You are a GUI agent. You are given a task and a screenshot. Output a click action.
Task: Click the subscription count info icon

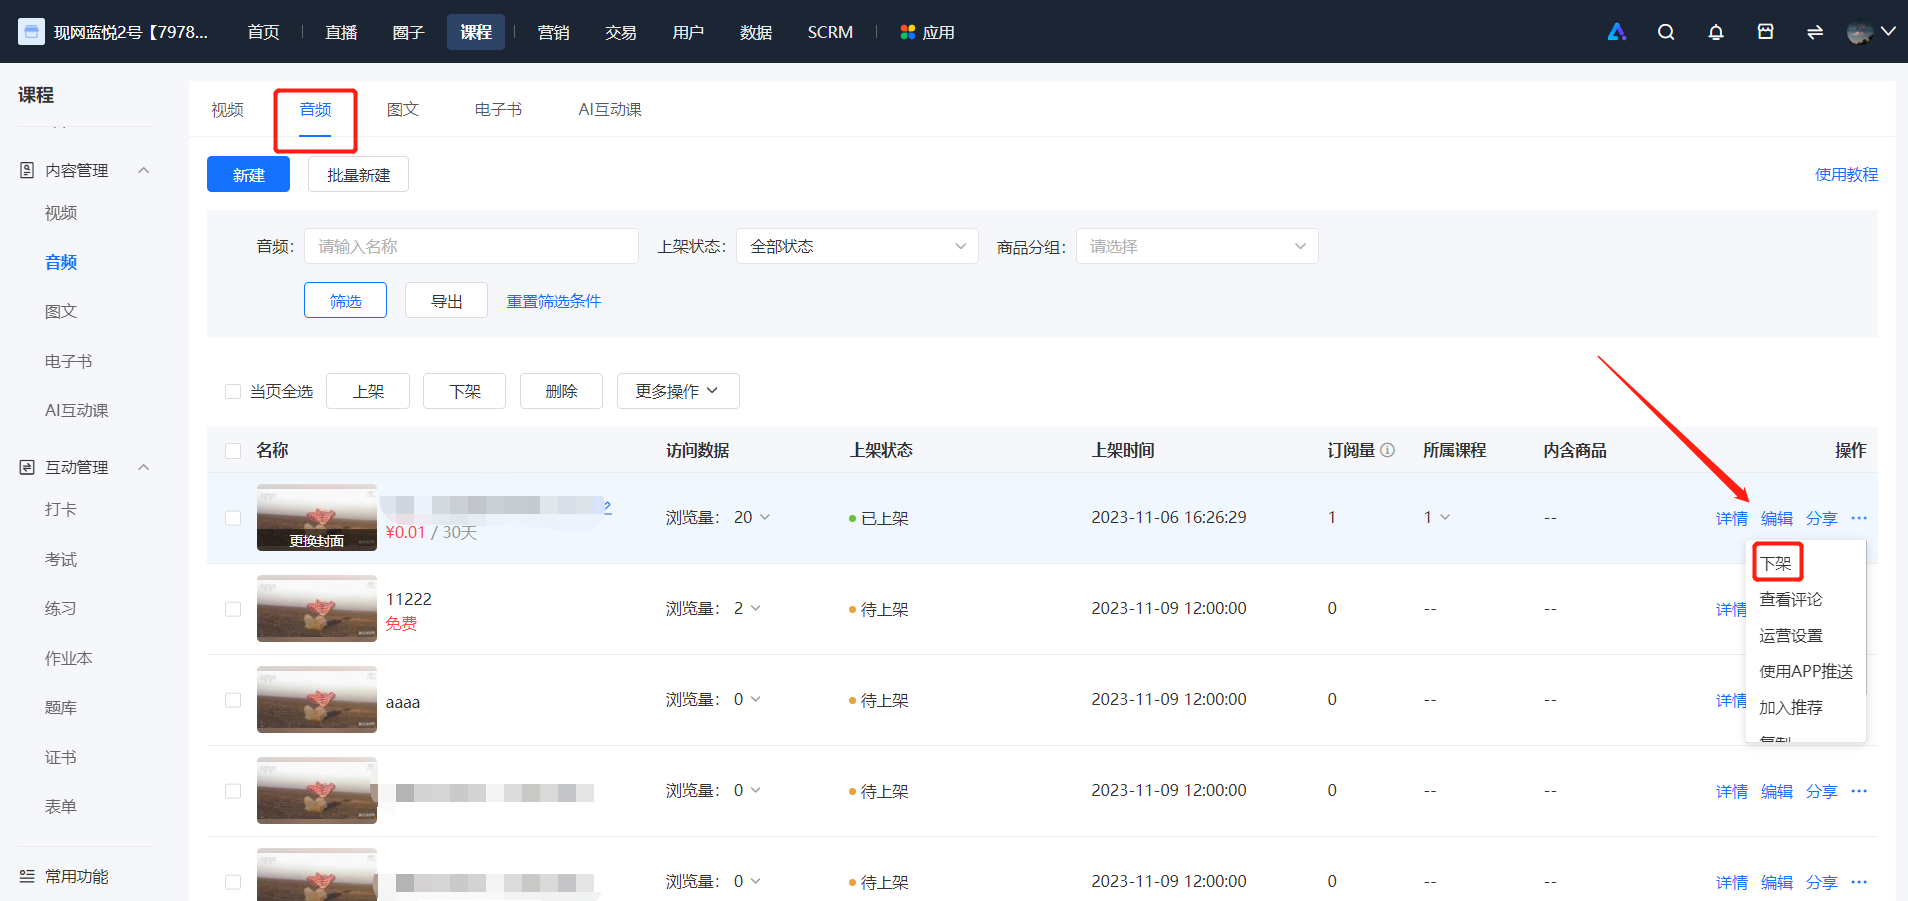pyautogui.click(x=1387, y=450)
